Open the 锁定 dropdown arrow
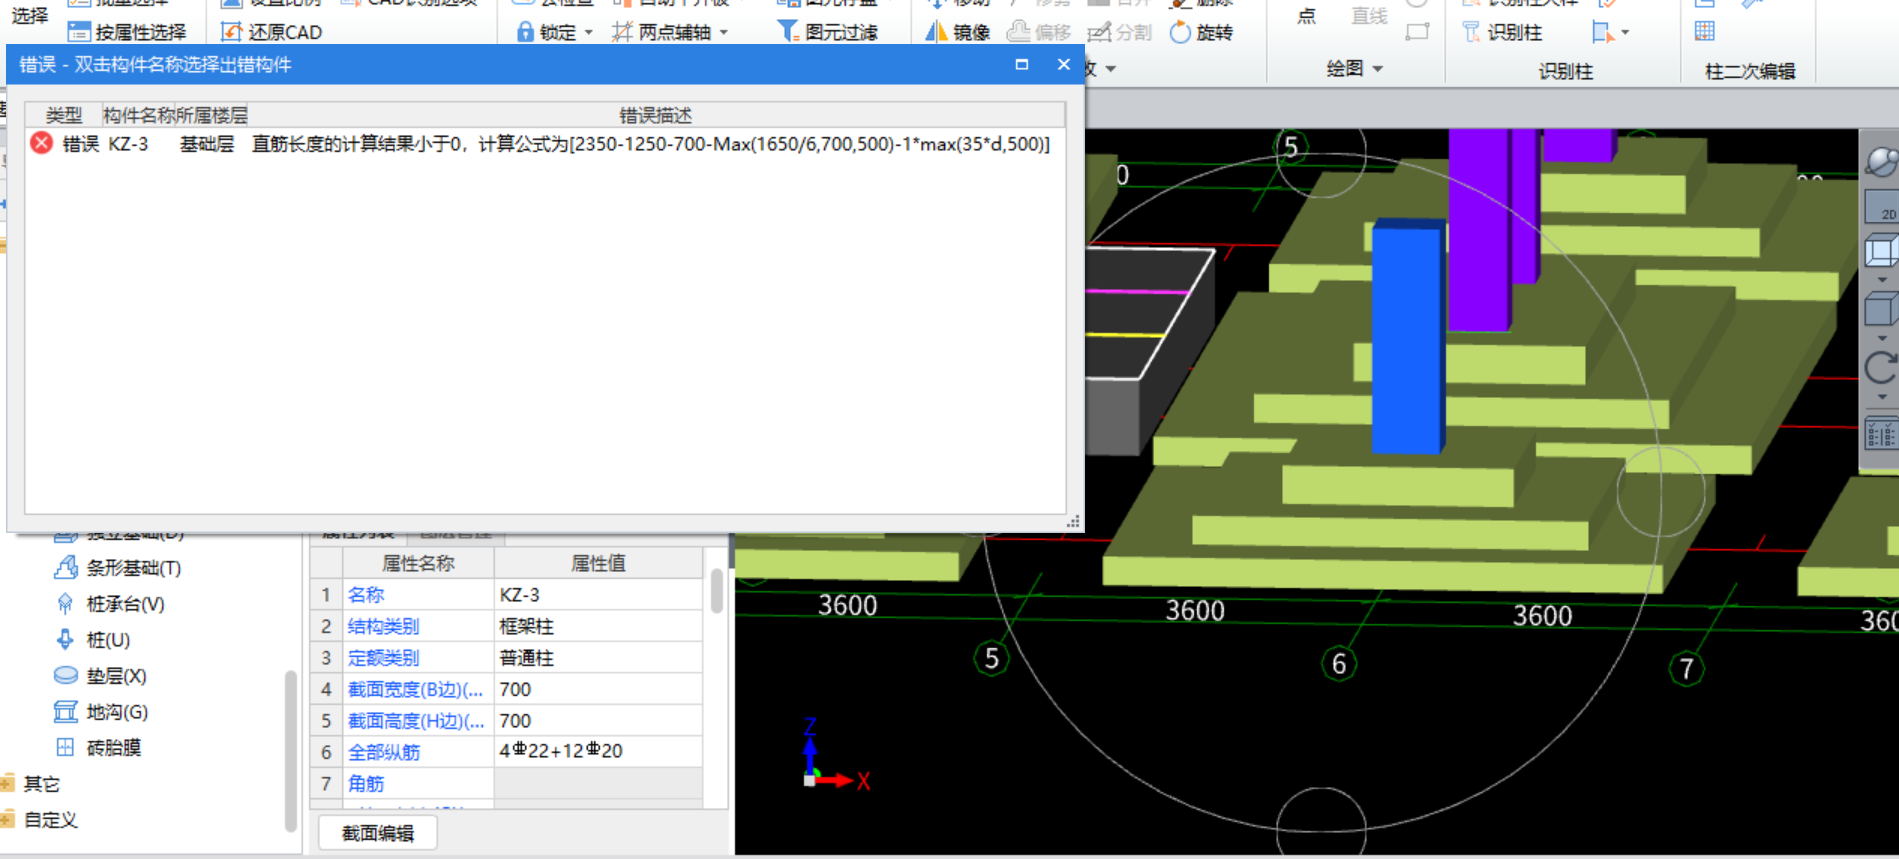The image size is (1899, 859). [589, 33]
